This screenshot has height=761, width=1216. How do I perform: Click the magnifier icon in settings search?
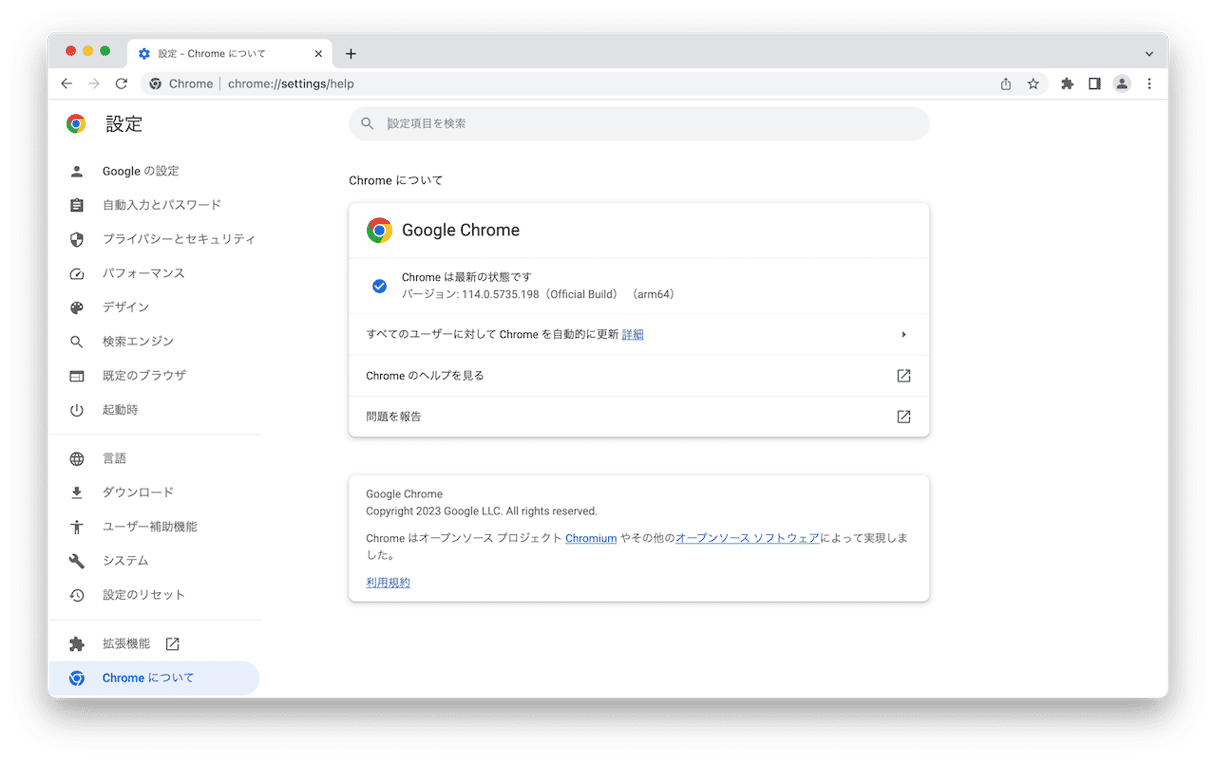pos(368,124)
